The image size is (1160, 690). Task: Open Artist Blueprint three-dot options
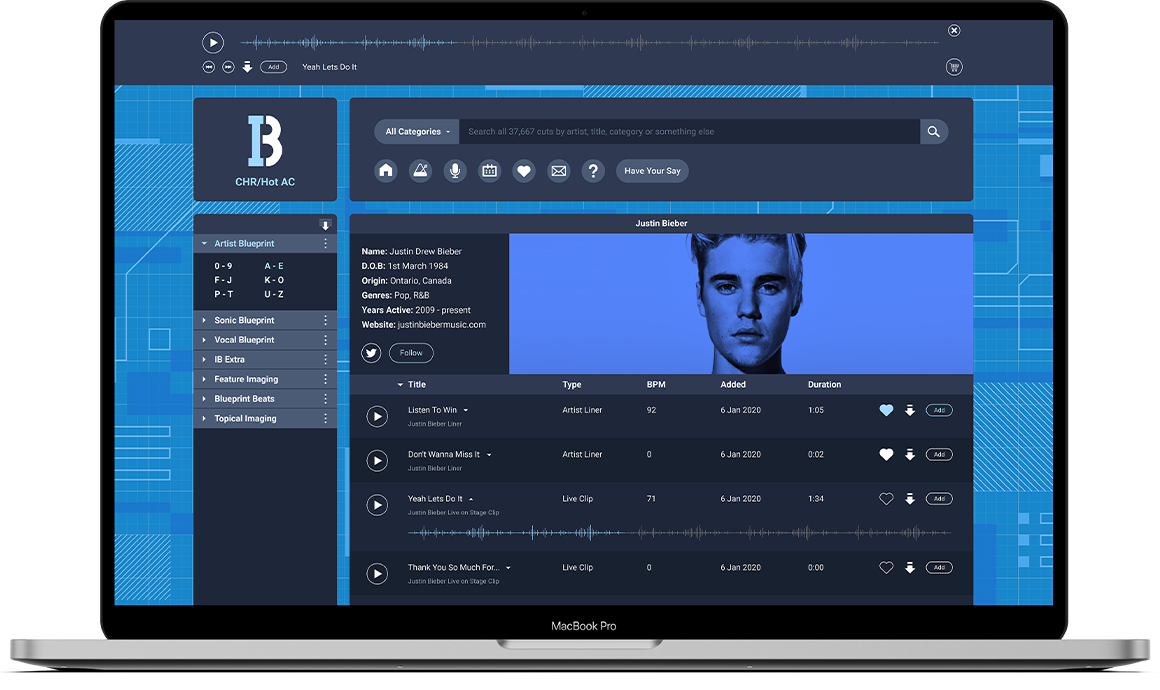326,243
